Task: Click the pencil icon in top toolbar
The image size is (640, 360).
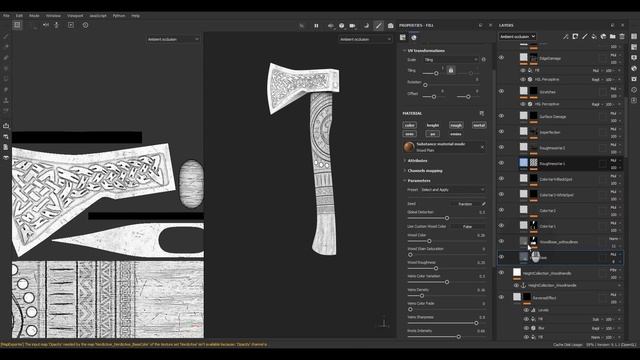Action: coord(379,25)
